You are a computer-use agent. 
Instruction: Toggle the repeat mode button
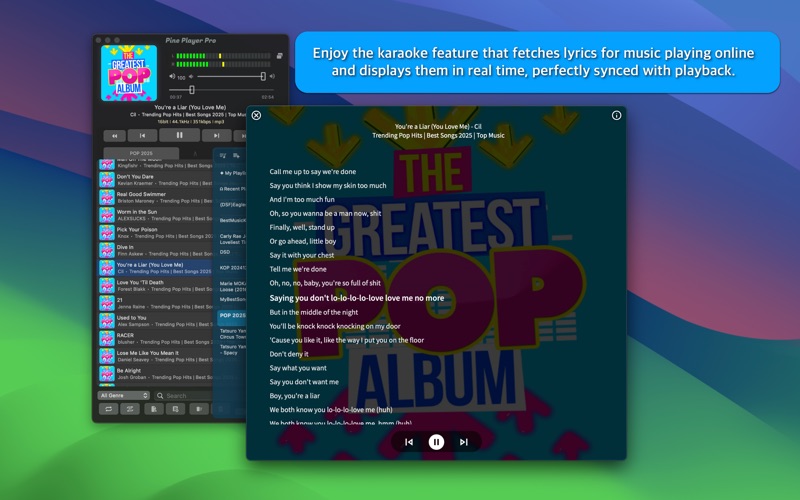click(109, 409)
